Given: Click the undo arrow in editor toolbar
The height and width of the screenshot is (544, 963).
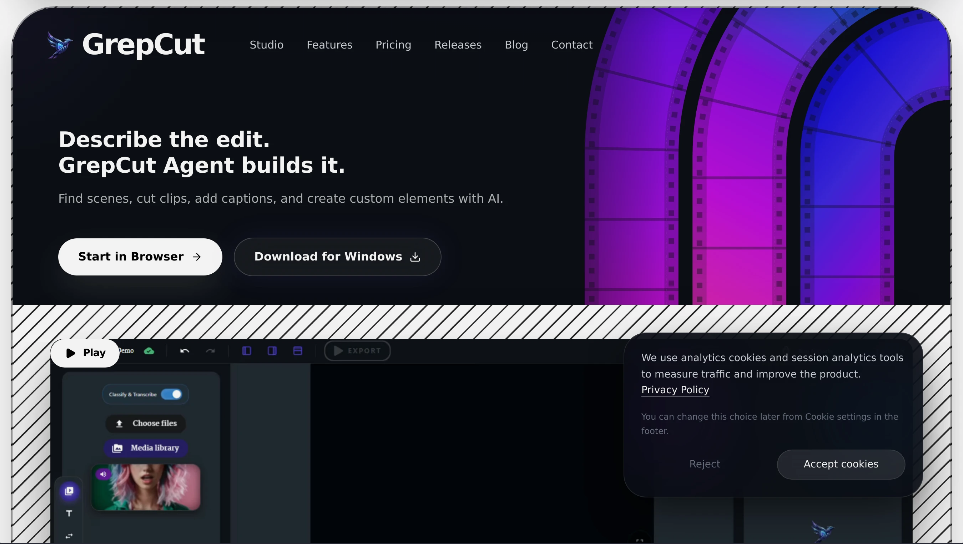Looking at the screenshot, I should 185,351.
